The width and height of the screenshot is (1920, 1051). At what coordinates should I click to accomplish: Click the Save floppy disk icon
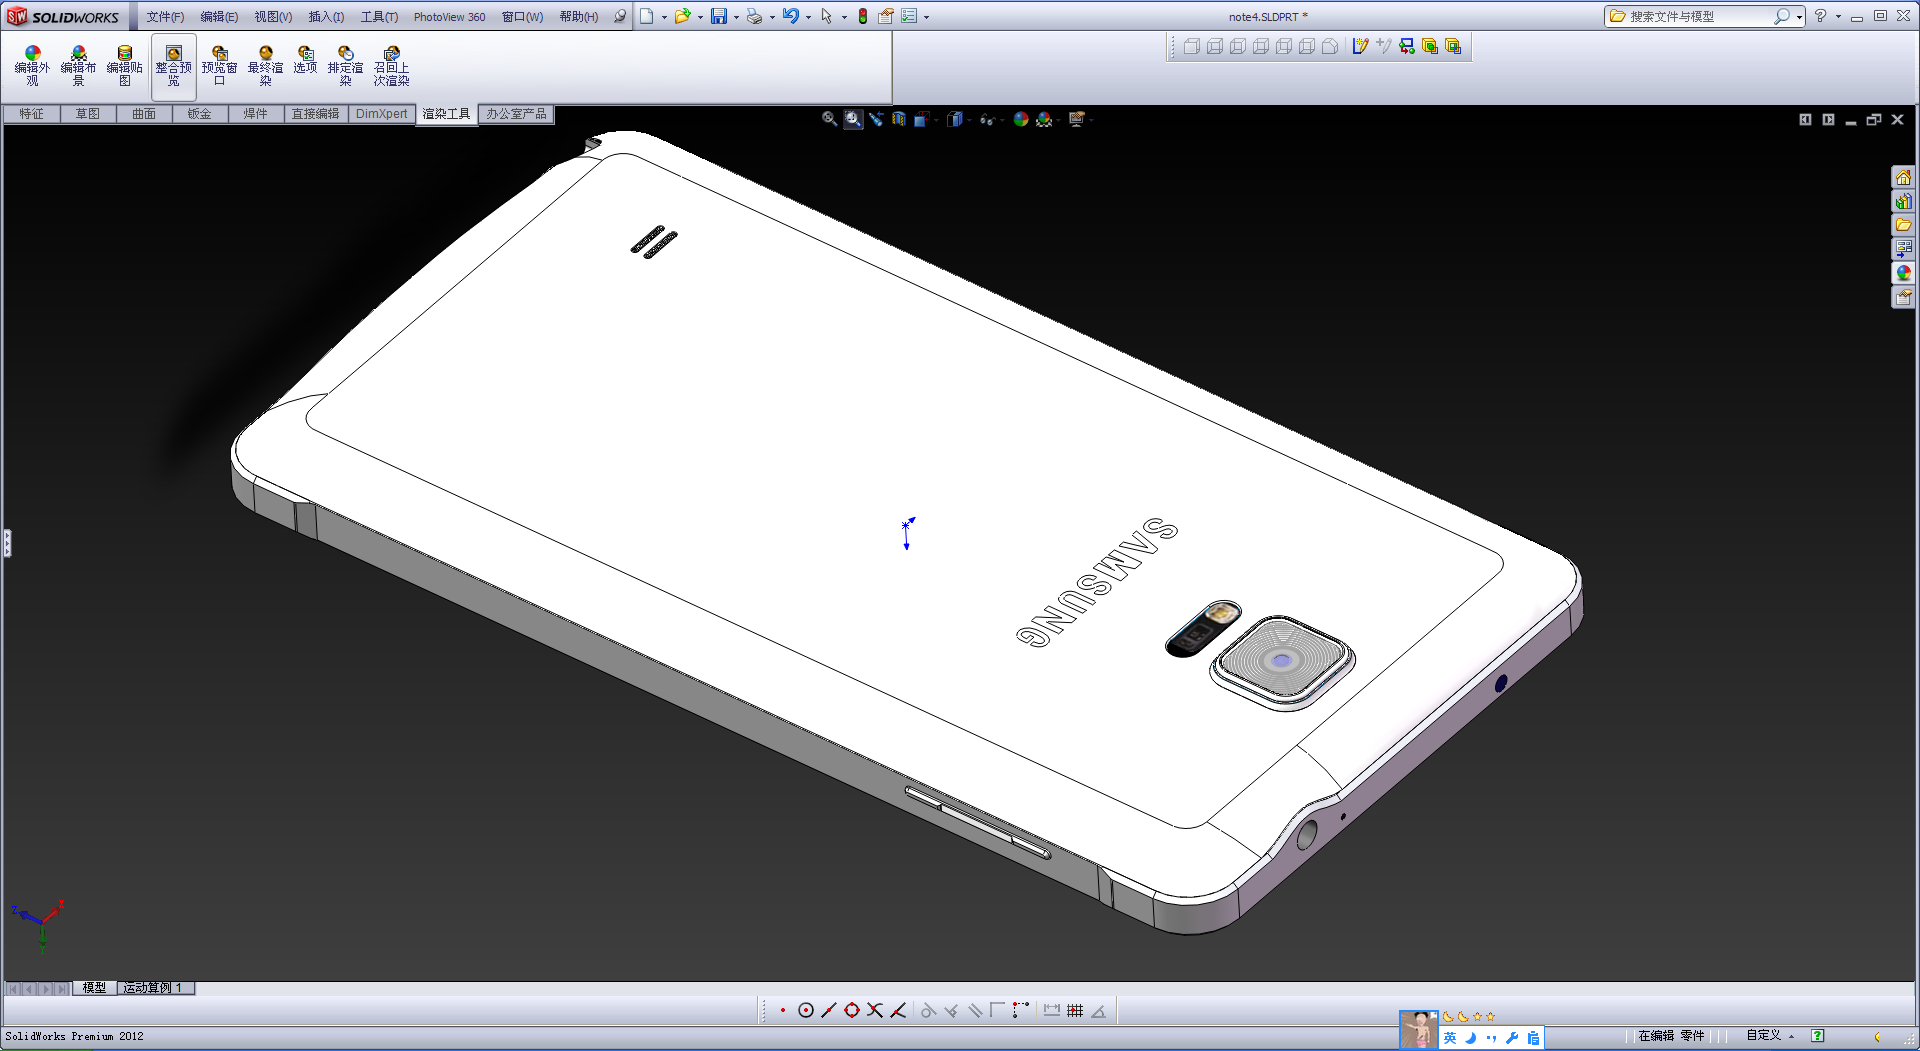pos(719,16)
